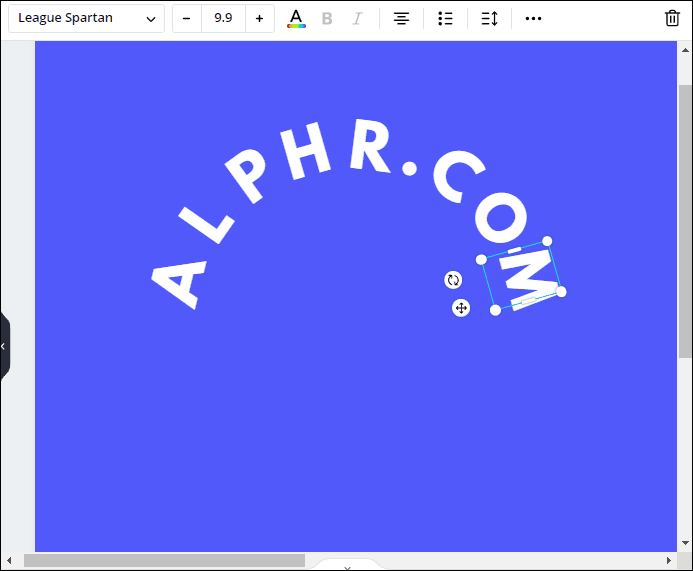This screenshot has height=571, width=693.
Task: Expand the collapsed left side panel
Action: coord(4,346)
